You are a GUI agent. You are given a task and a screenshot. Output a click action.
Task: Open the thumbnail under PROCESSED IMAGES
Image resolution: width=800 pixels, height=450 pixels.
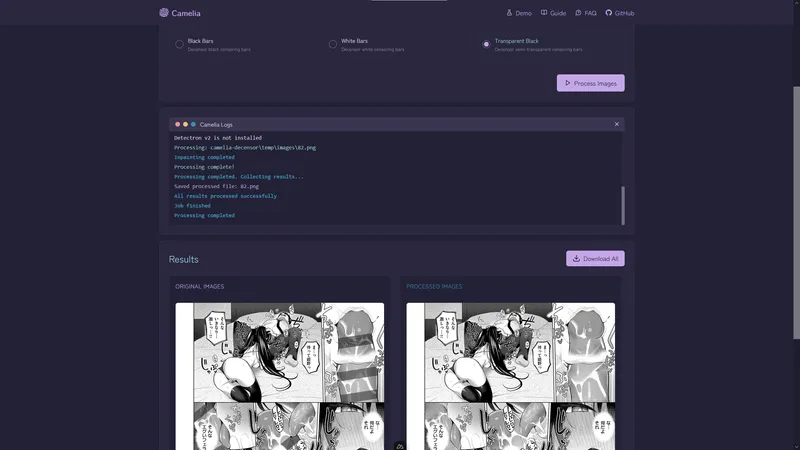(511, 377)
